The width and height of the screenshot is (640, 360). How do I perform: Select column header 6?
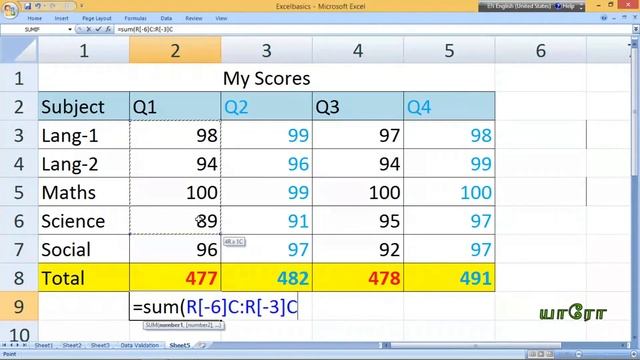(541, 51)
